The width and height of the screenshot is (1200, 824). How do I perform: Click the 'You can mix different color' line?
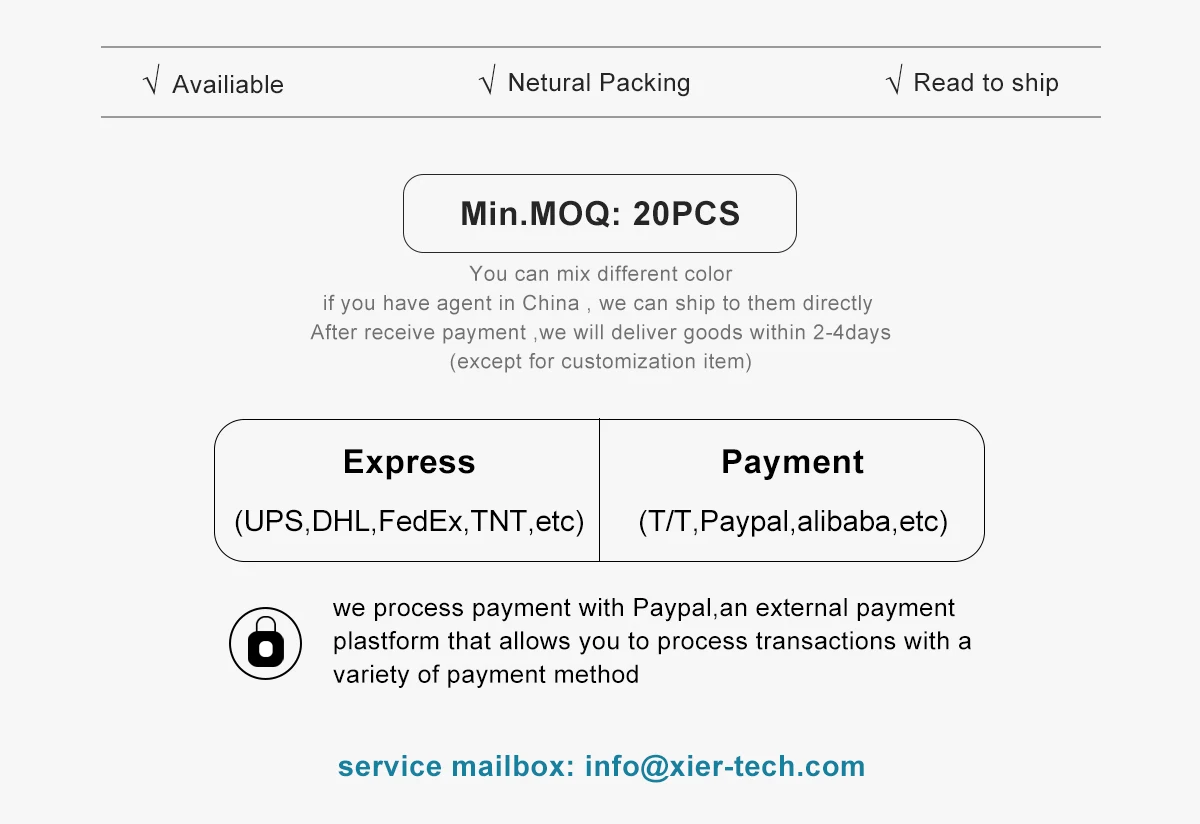[600, 274]
